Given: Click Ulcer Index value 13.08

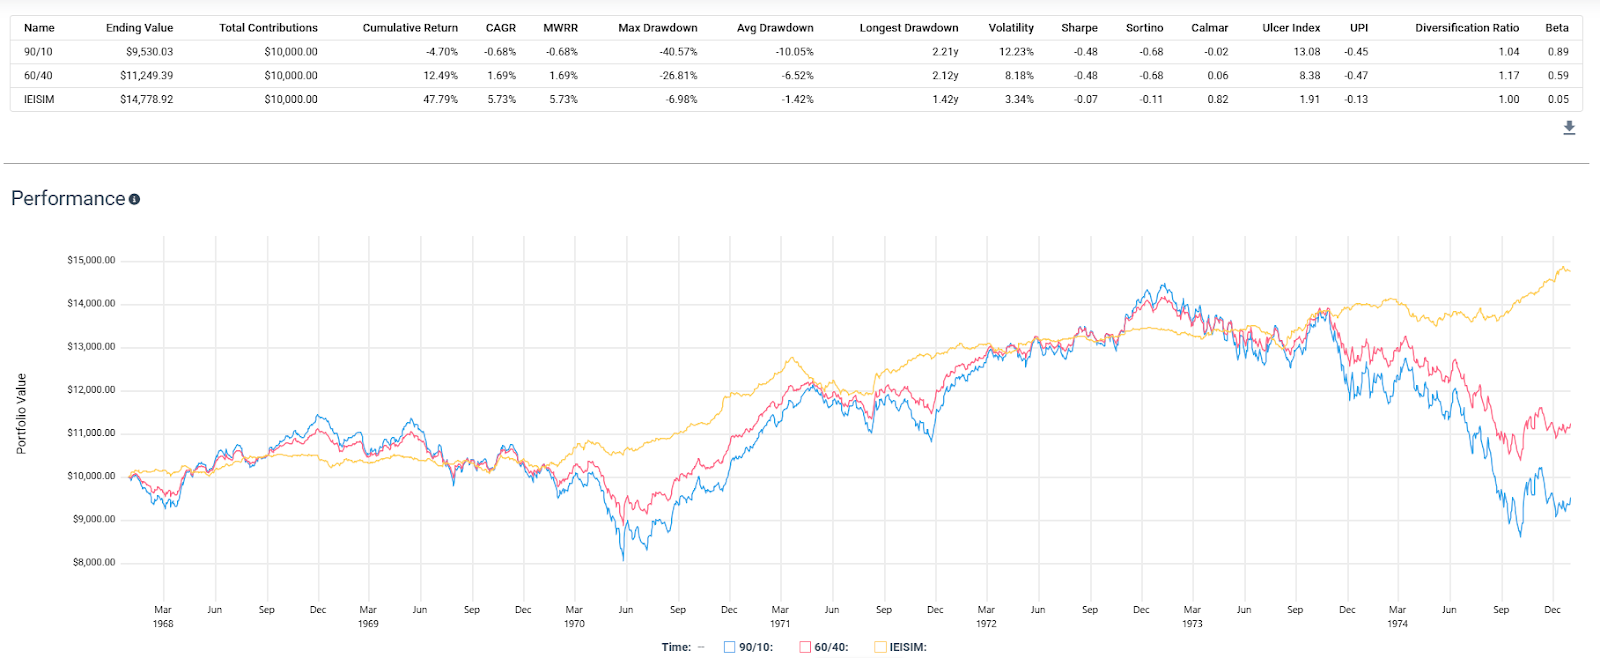Looking at the screenshot, I should tap(1306, 52).
